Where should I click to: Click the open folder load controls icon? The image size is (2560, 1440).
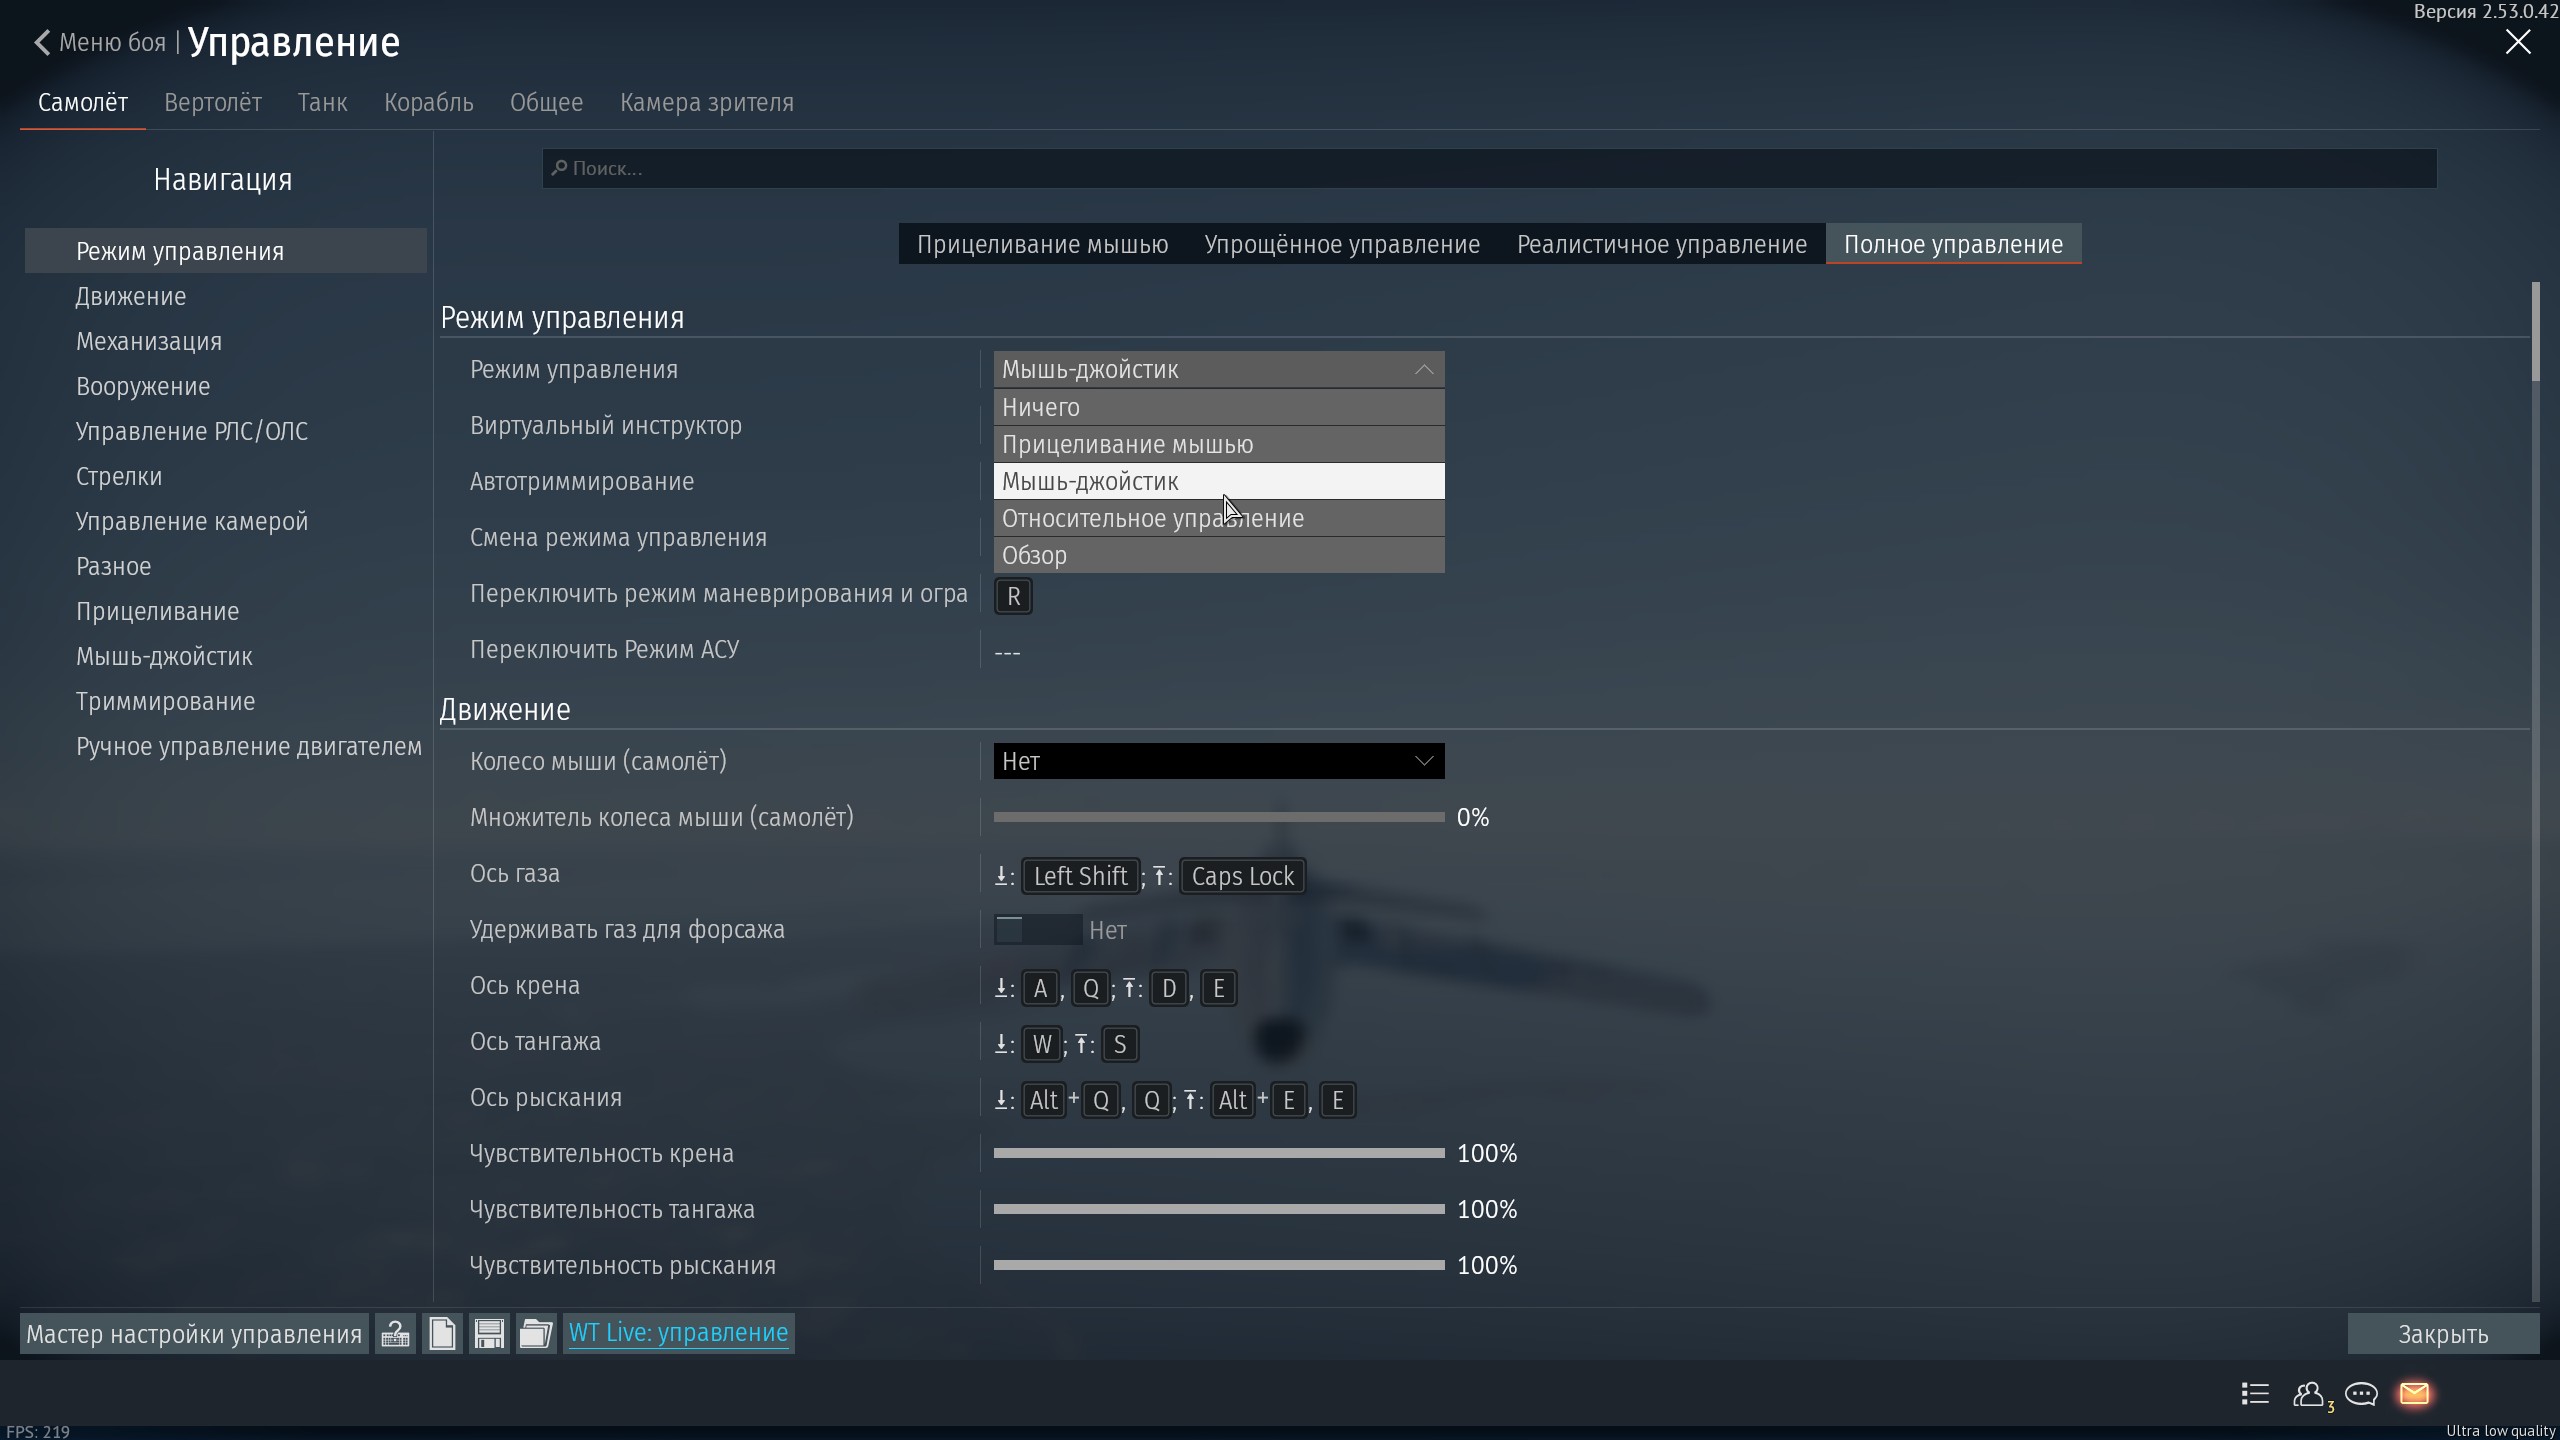pyautogui.click(x=536, y=1333)
